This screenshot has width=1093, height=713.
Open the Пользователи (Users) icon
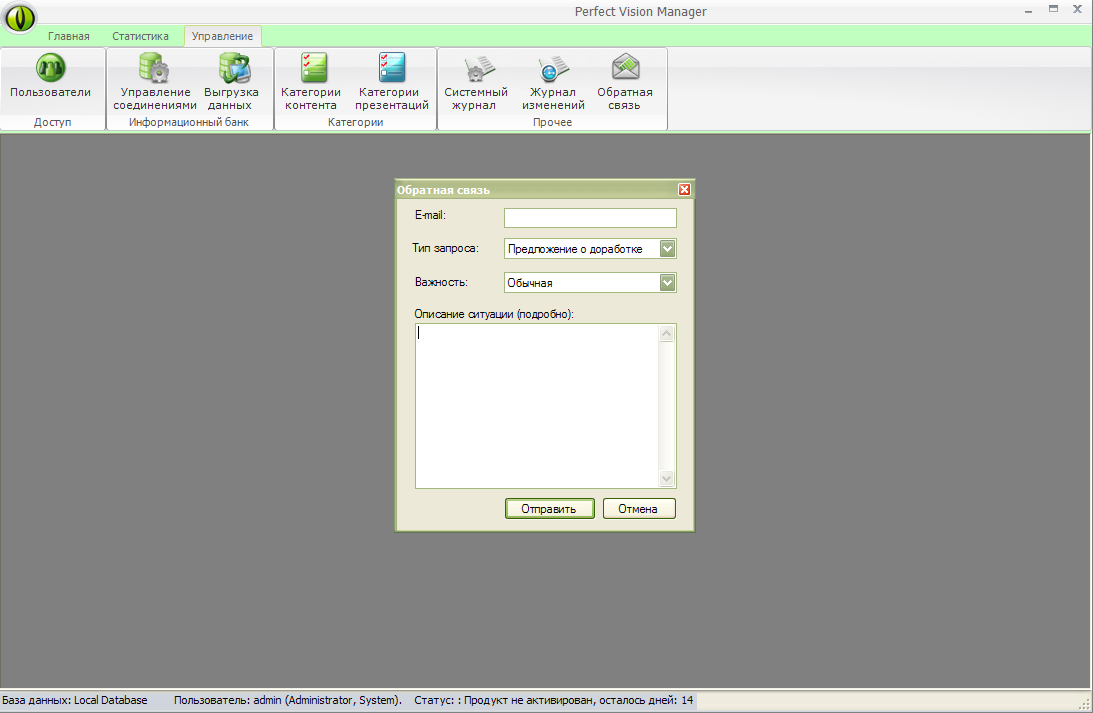pos(50,69)
